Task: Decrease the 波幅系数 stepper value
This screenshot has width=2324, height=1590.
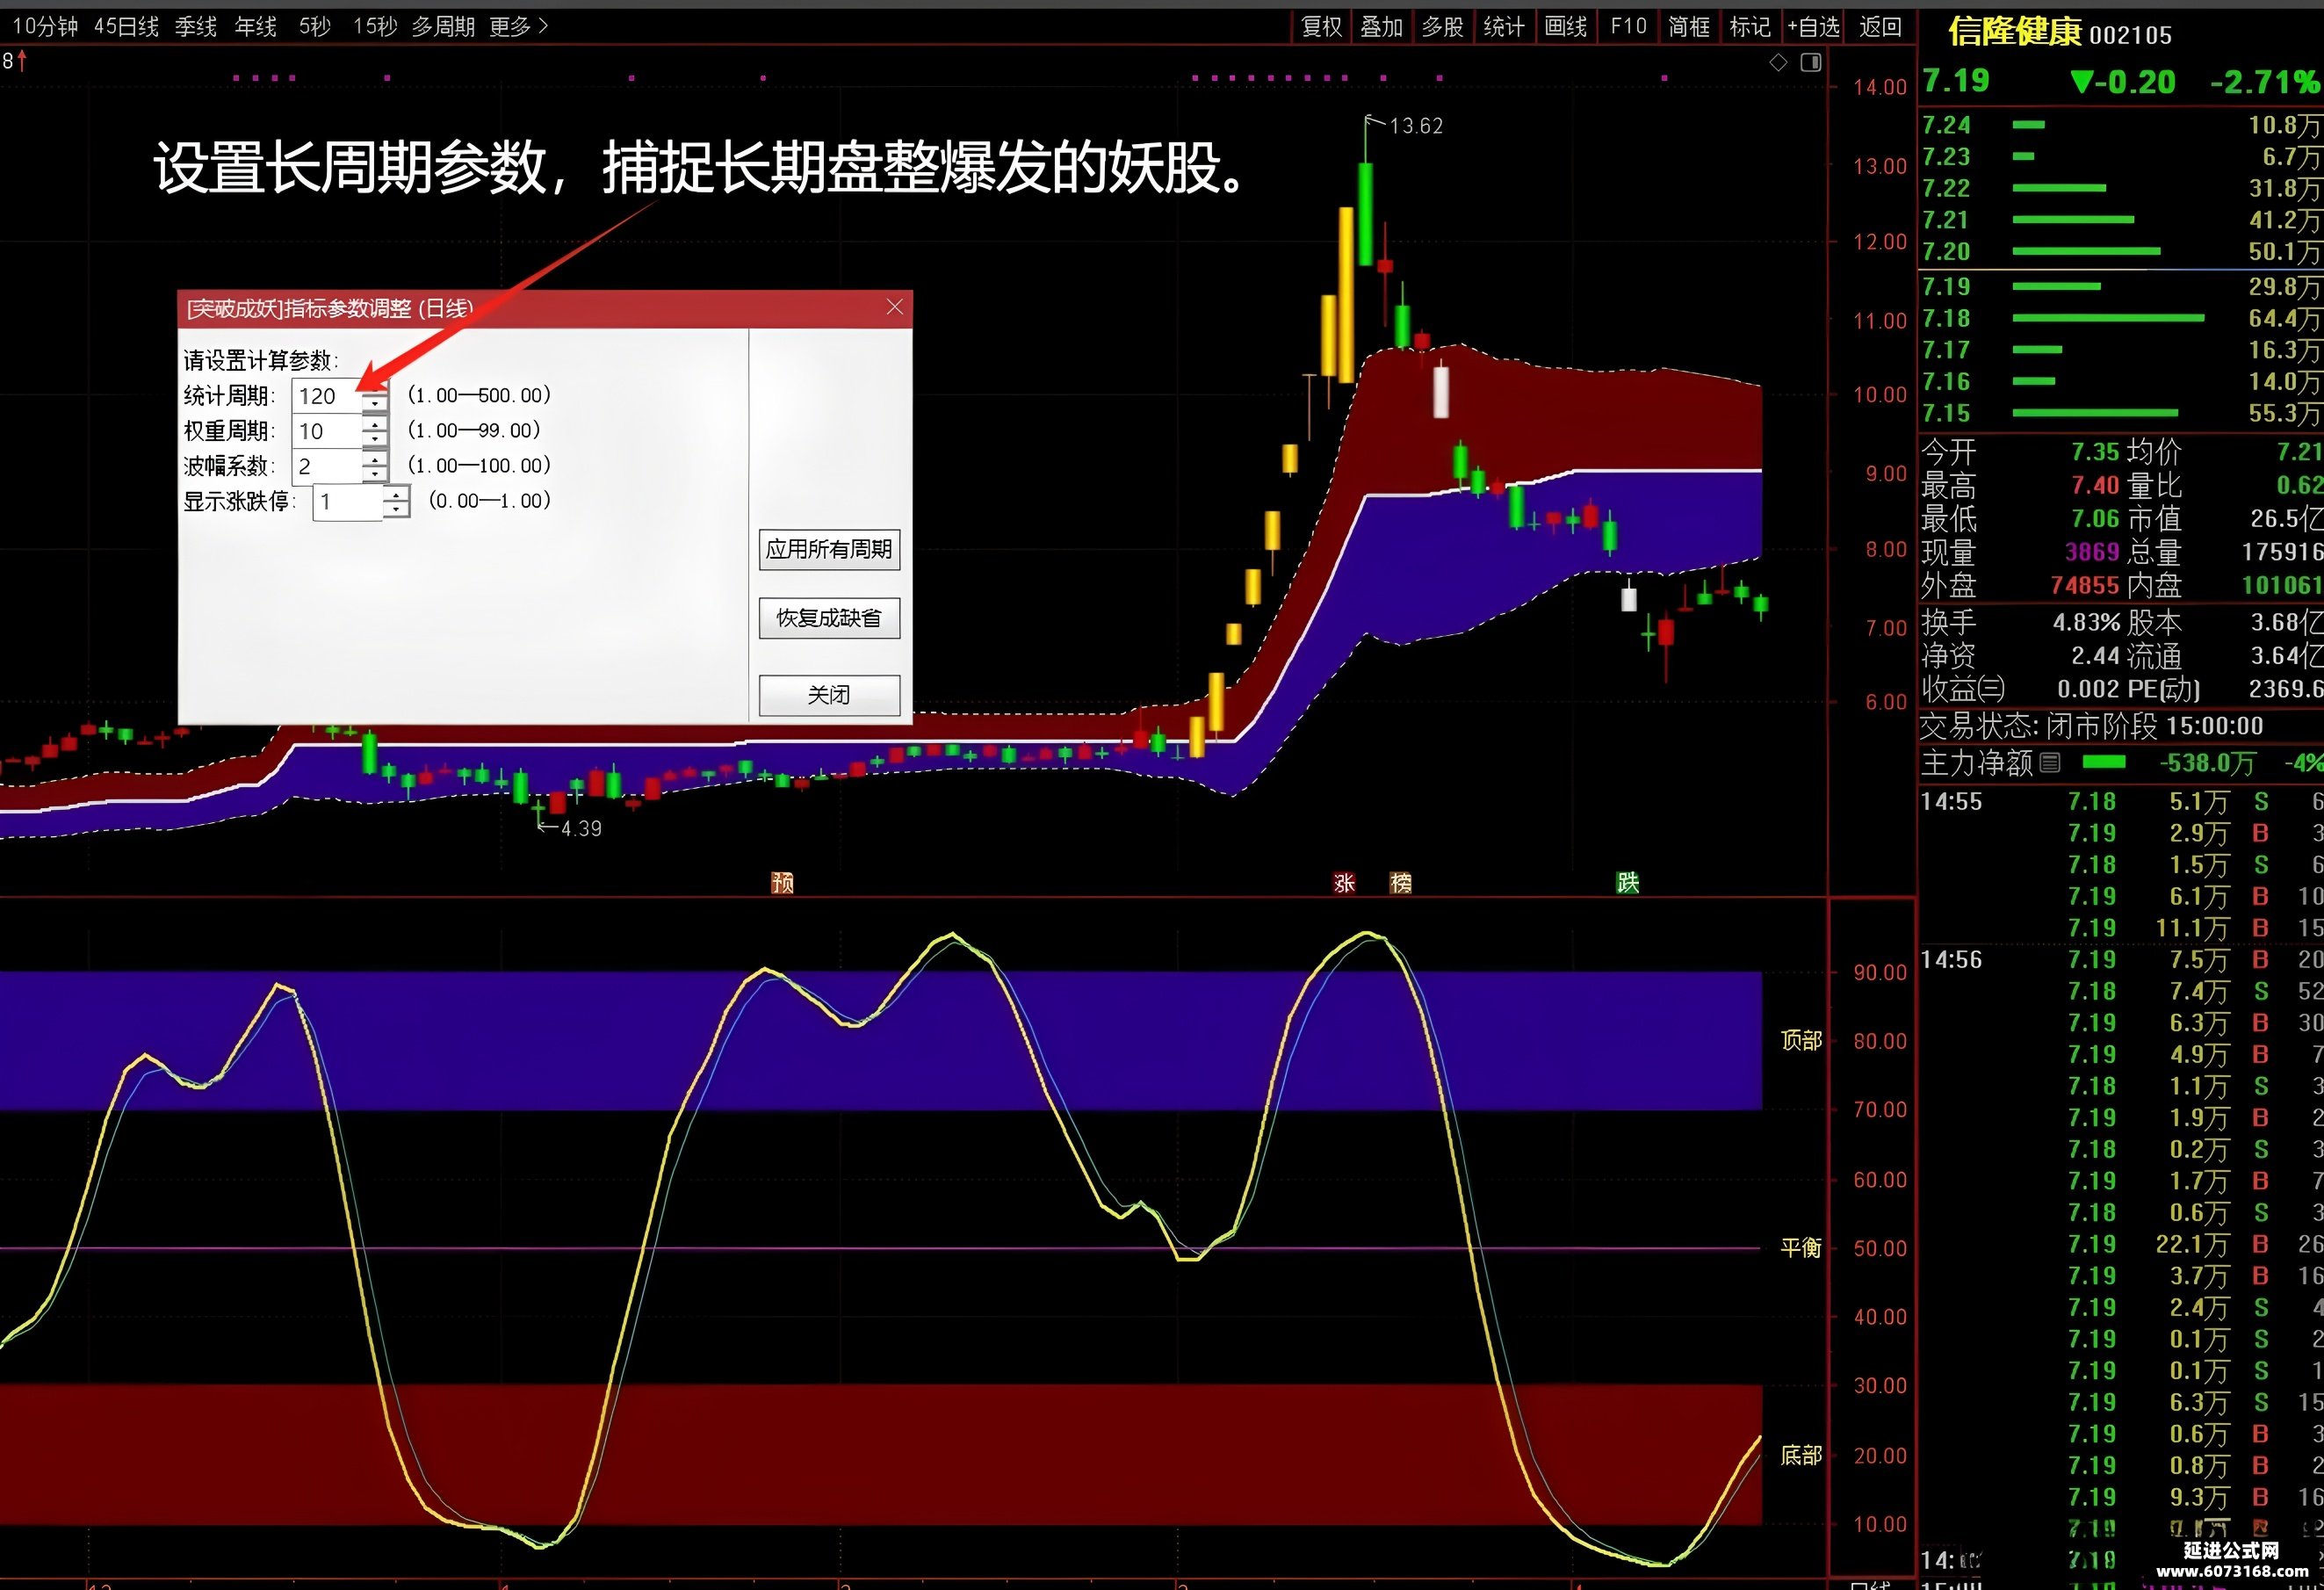Action: pos(375,473)
